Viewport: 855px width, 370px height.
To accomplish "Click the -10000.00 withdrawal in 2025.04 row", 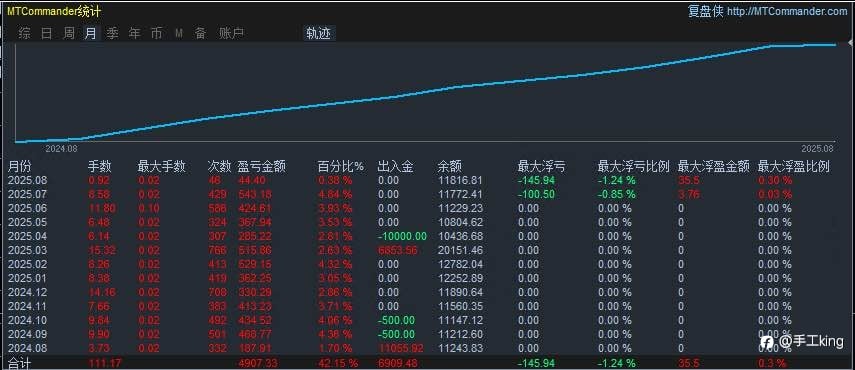I will 402,236.
